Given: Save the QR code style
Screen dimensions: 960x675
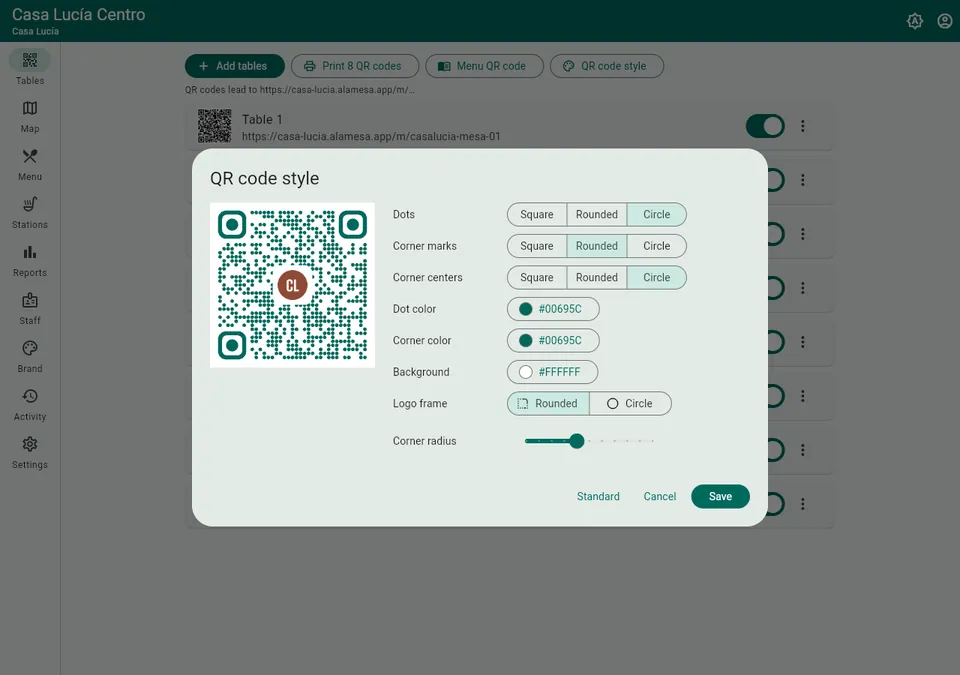Looking at the screenshot, I should (720, 496).
